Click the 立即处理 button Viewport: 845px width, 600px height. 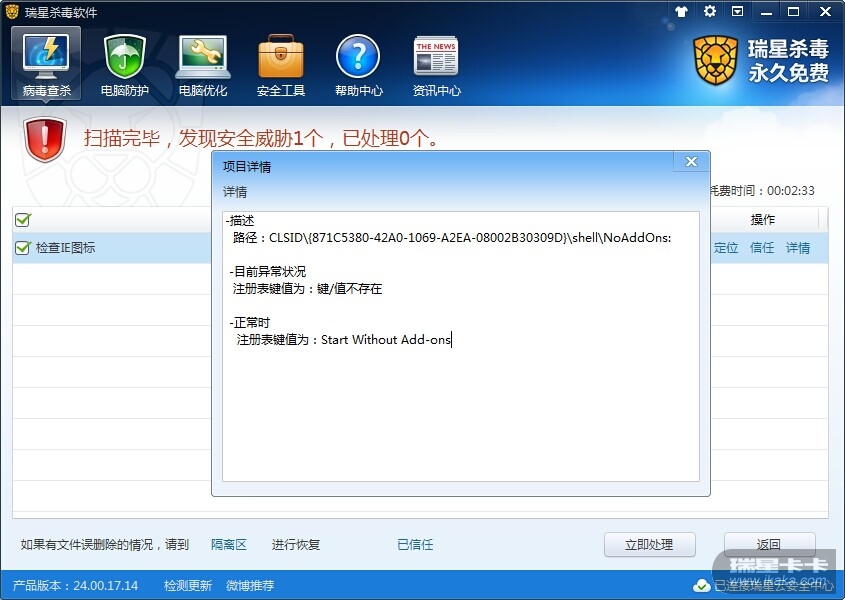649,544
